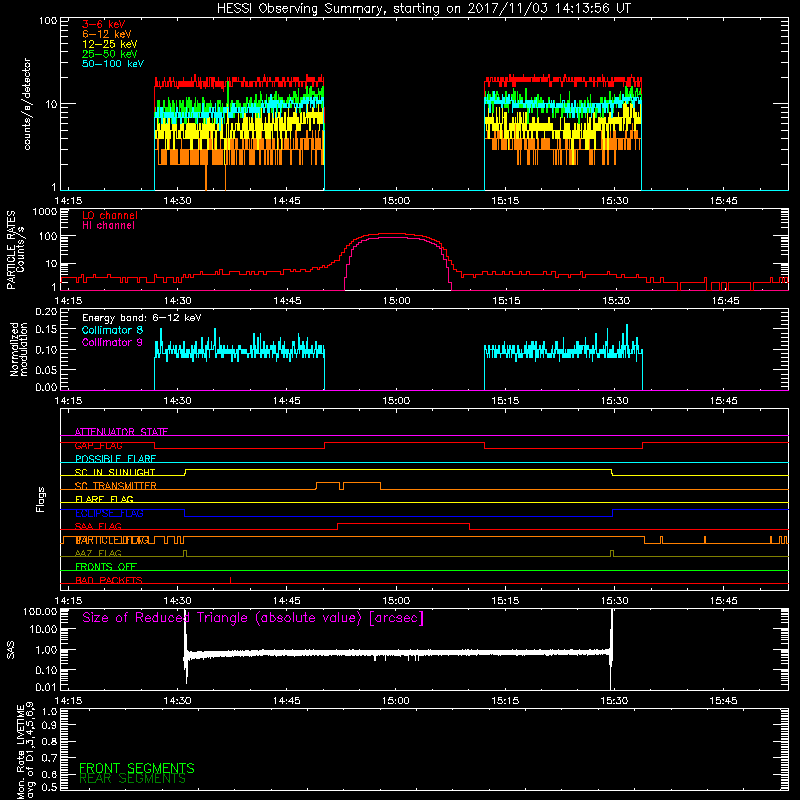Click the POSSIBLE_FLARE flag label
Viewport: 800px width, 800px height.
[115, 459]
